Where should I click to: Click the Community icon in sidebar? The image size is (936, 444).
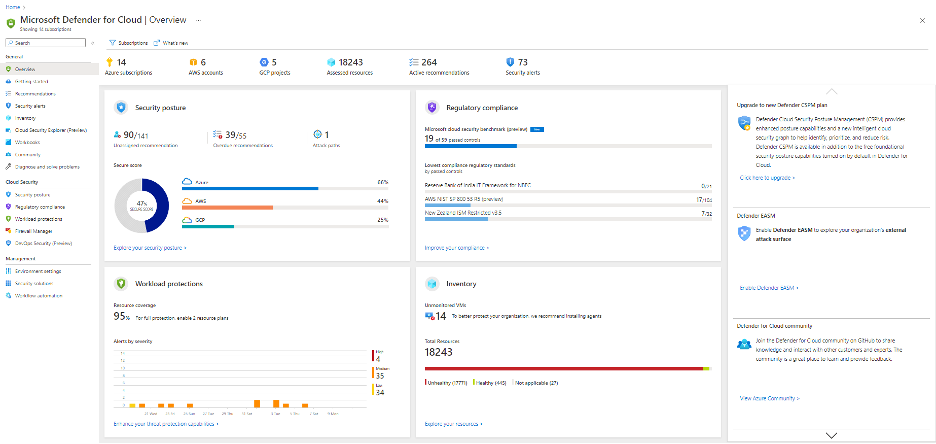point(8,155)
